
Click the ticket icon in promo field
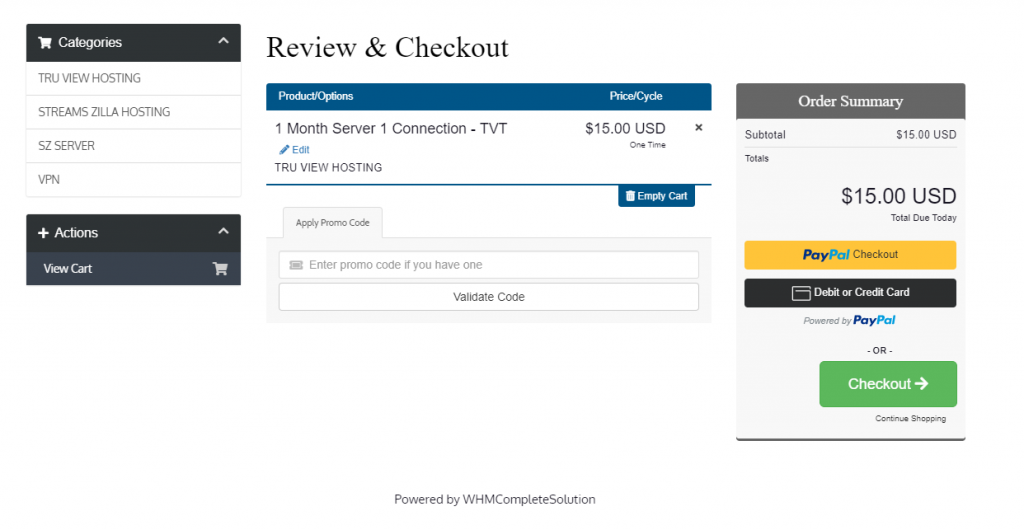coord(296,265)
